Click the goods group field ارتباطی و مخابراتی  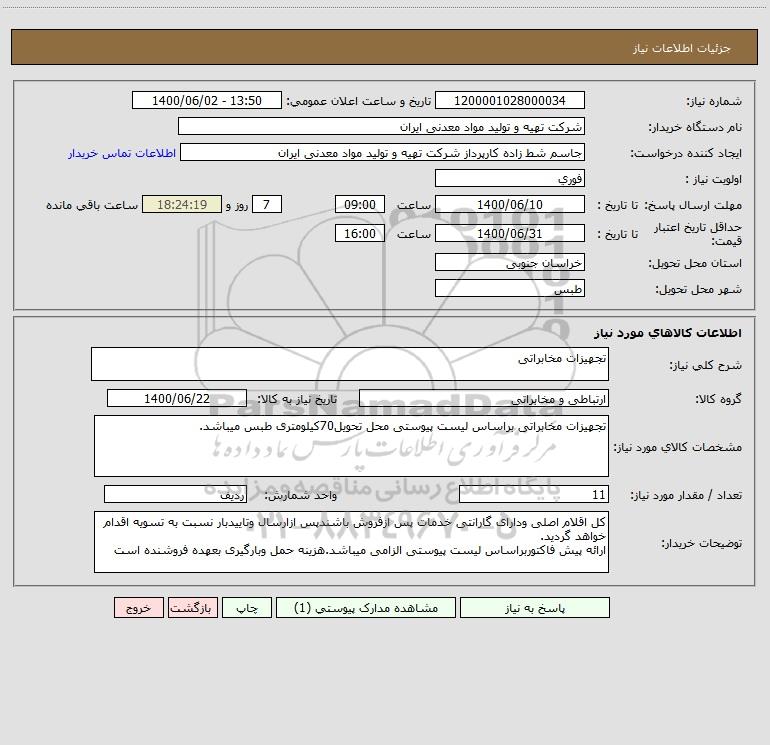coord(484,398)
